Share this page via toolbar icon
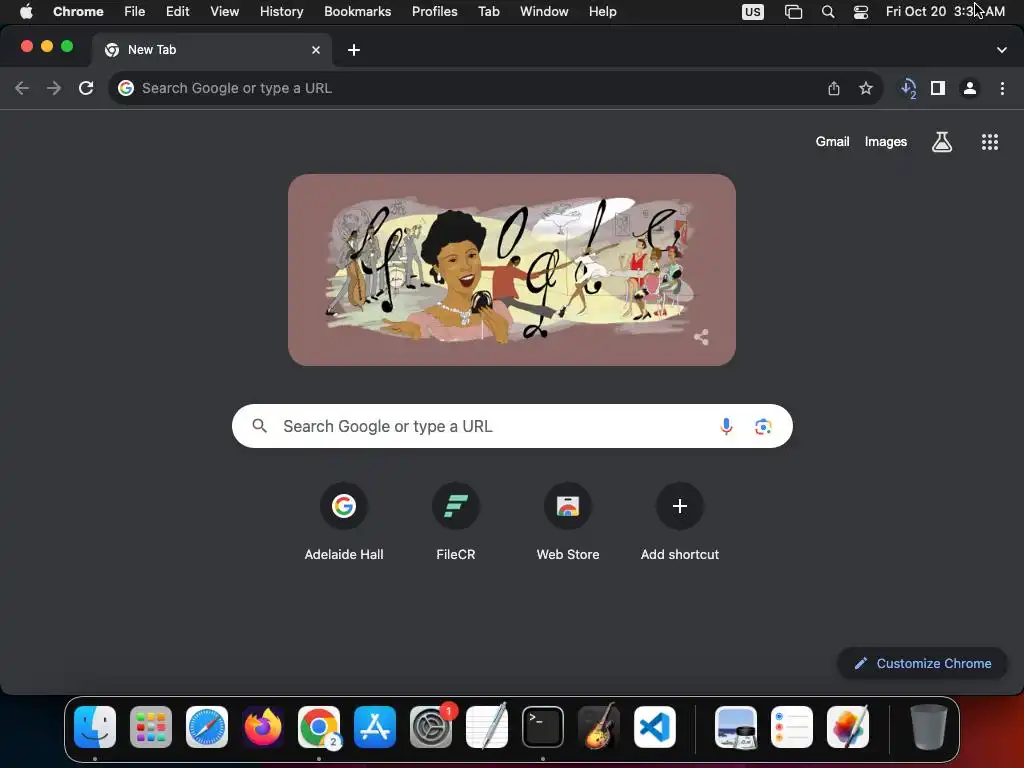The width and height of the screenshot is (1024, 768). [x=834, y=88]
